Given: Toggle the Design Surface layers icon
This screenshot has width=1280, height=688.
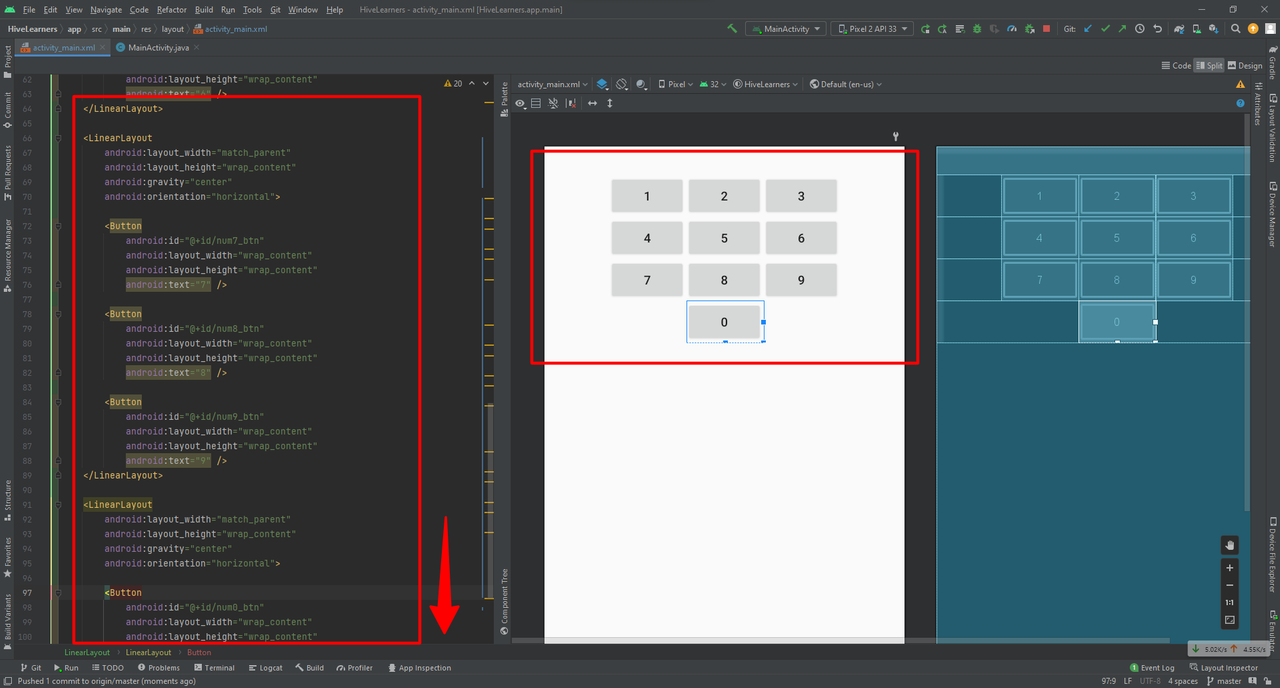Looking at the screenshot, I should [604, 85].
